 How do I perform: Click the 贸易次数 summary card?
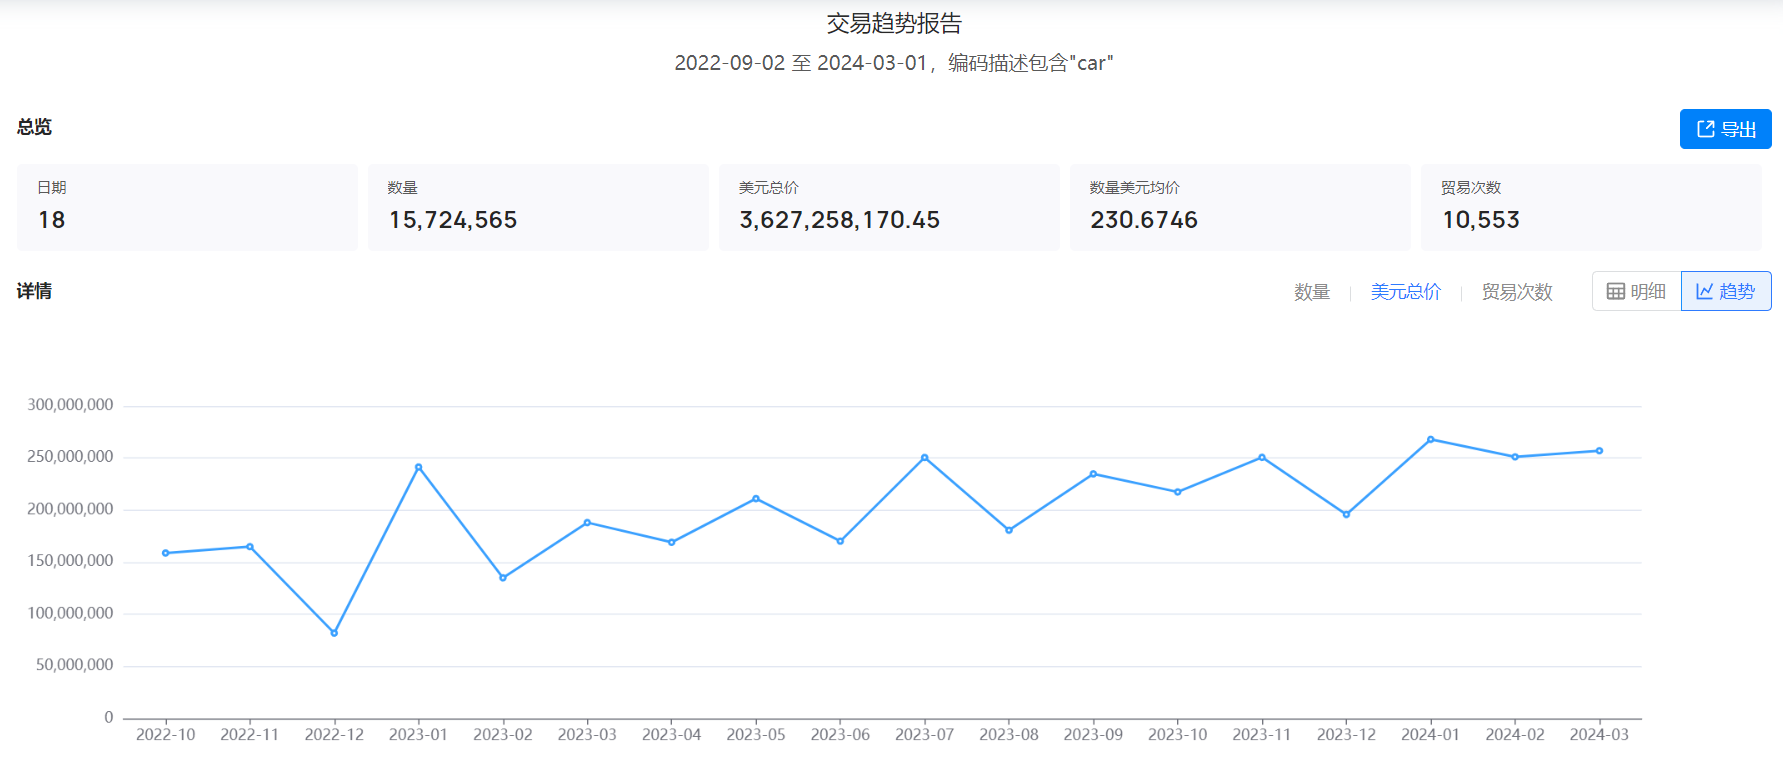[x=1590, y=207]
